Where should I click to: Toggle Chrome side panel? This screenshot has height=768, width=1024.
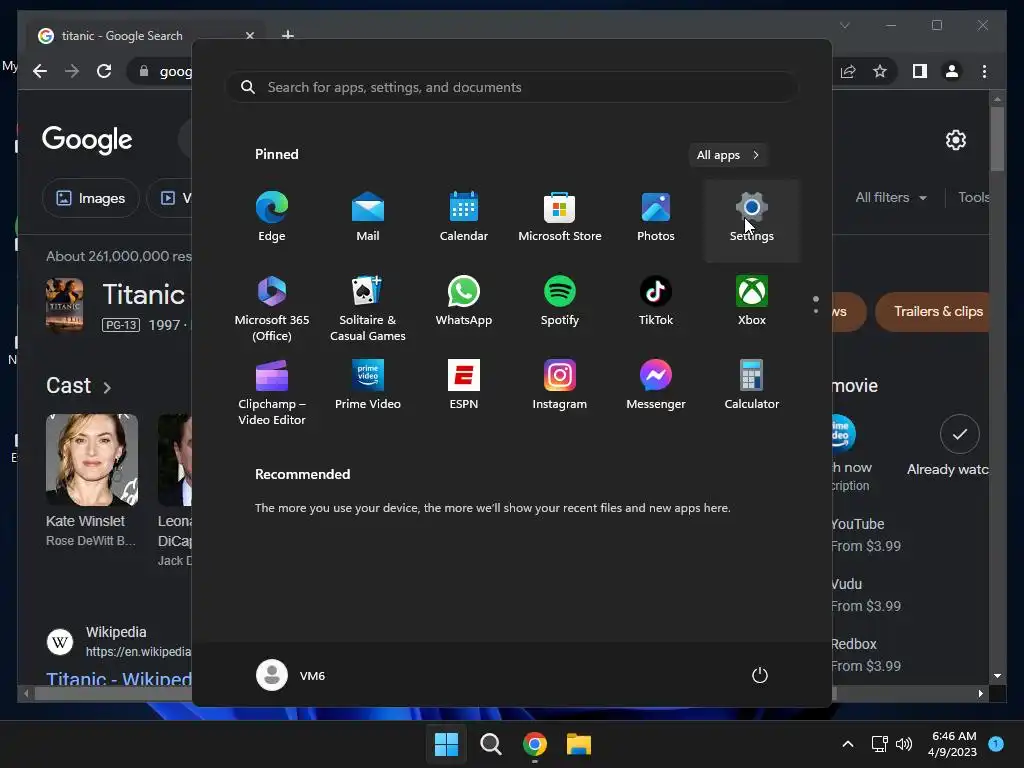pyautogui.click(x=920, y=71)
